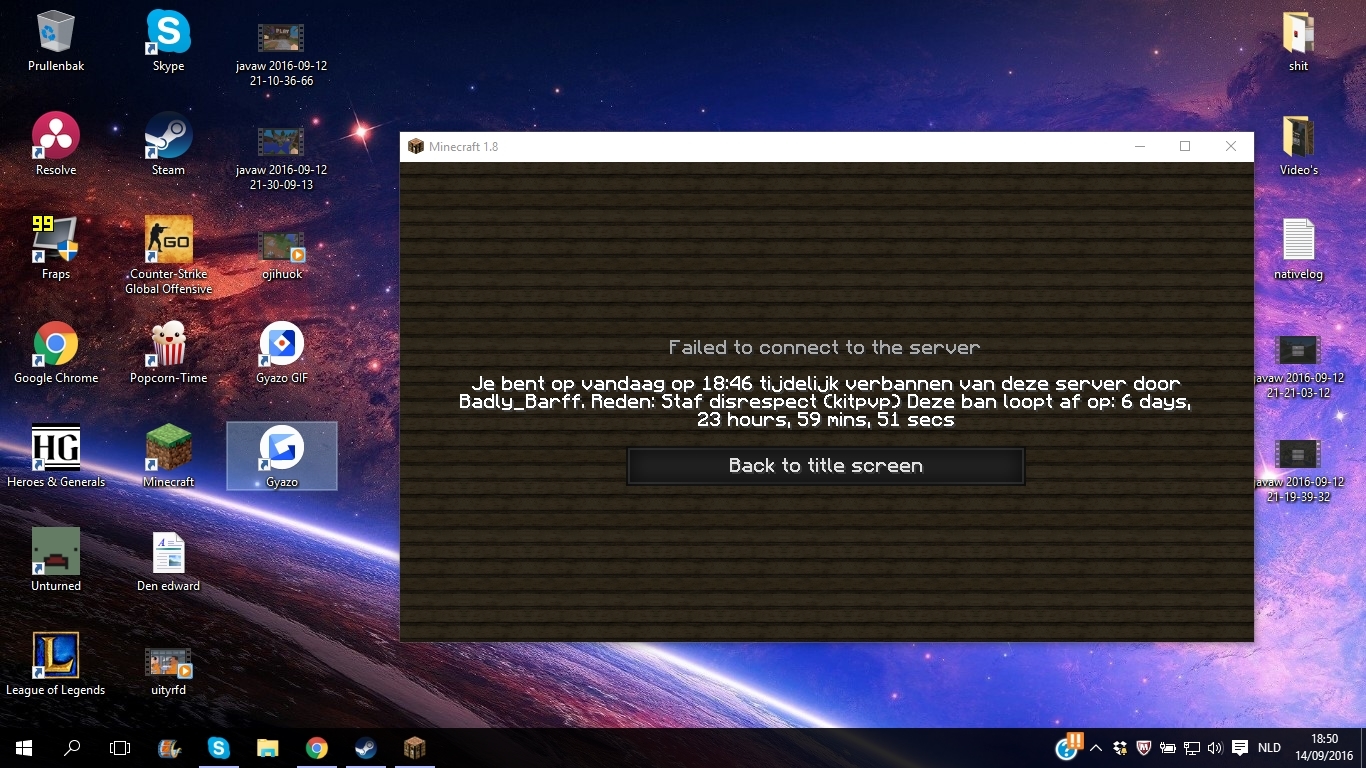Viewport: 1366px width, 768px height.
Task: Select the Google Chrome desktop shortcut
Action: pyautogui.click(x=56, y=353)
